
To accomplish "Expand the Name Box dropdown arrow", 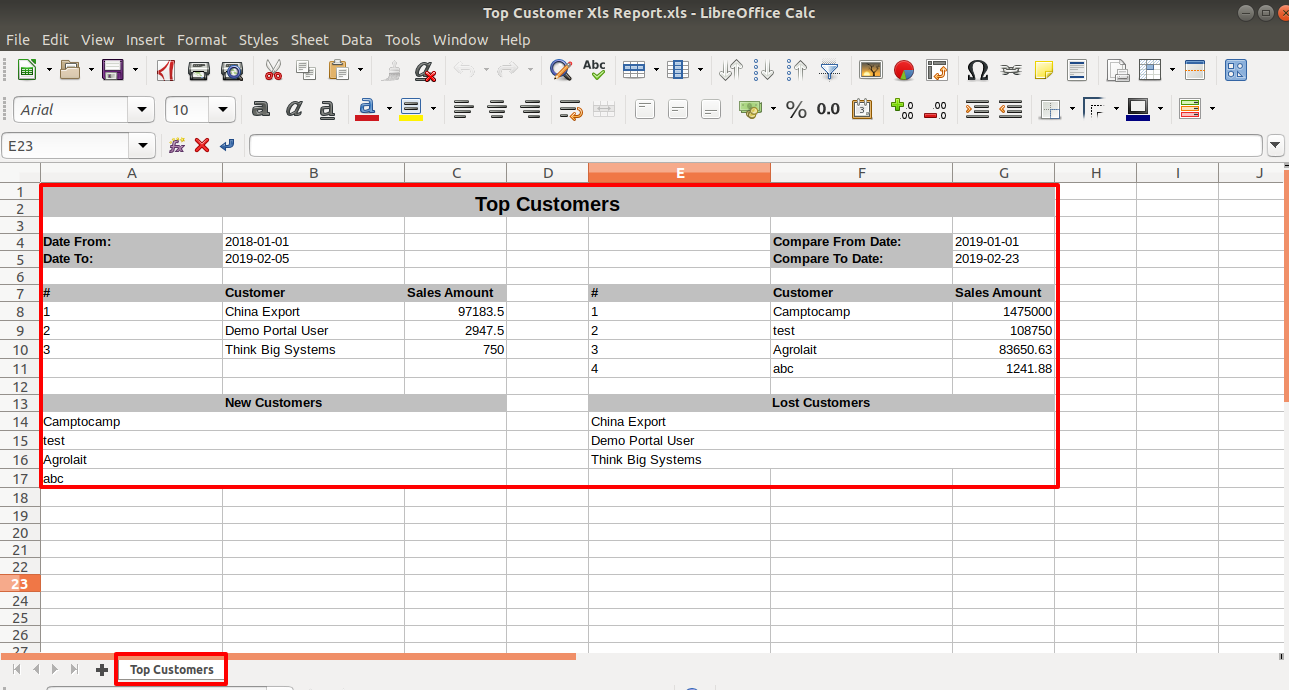I will pos(143,146).
